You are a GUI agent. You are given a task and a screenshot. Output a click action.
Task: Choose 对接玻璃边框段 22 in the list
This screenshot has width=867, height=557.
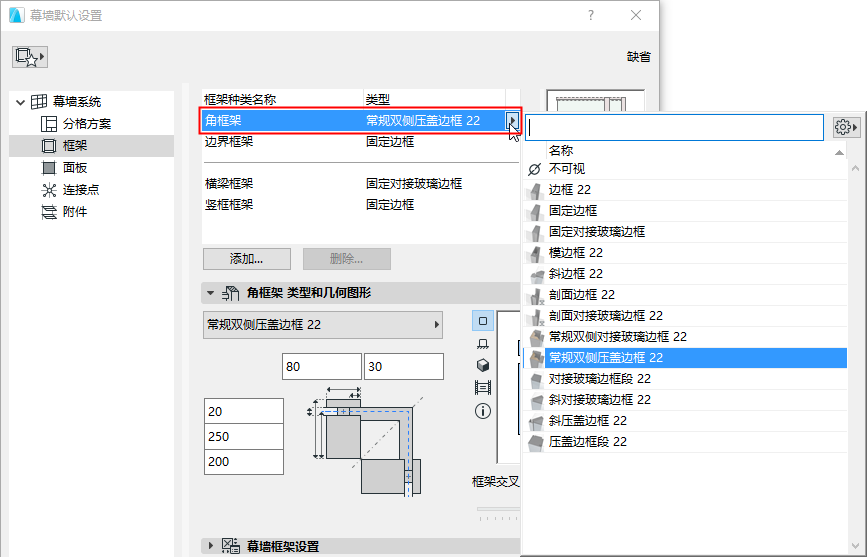click(x=685, y=379)
